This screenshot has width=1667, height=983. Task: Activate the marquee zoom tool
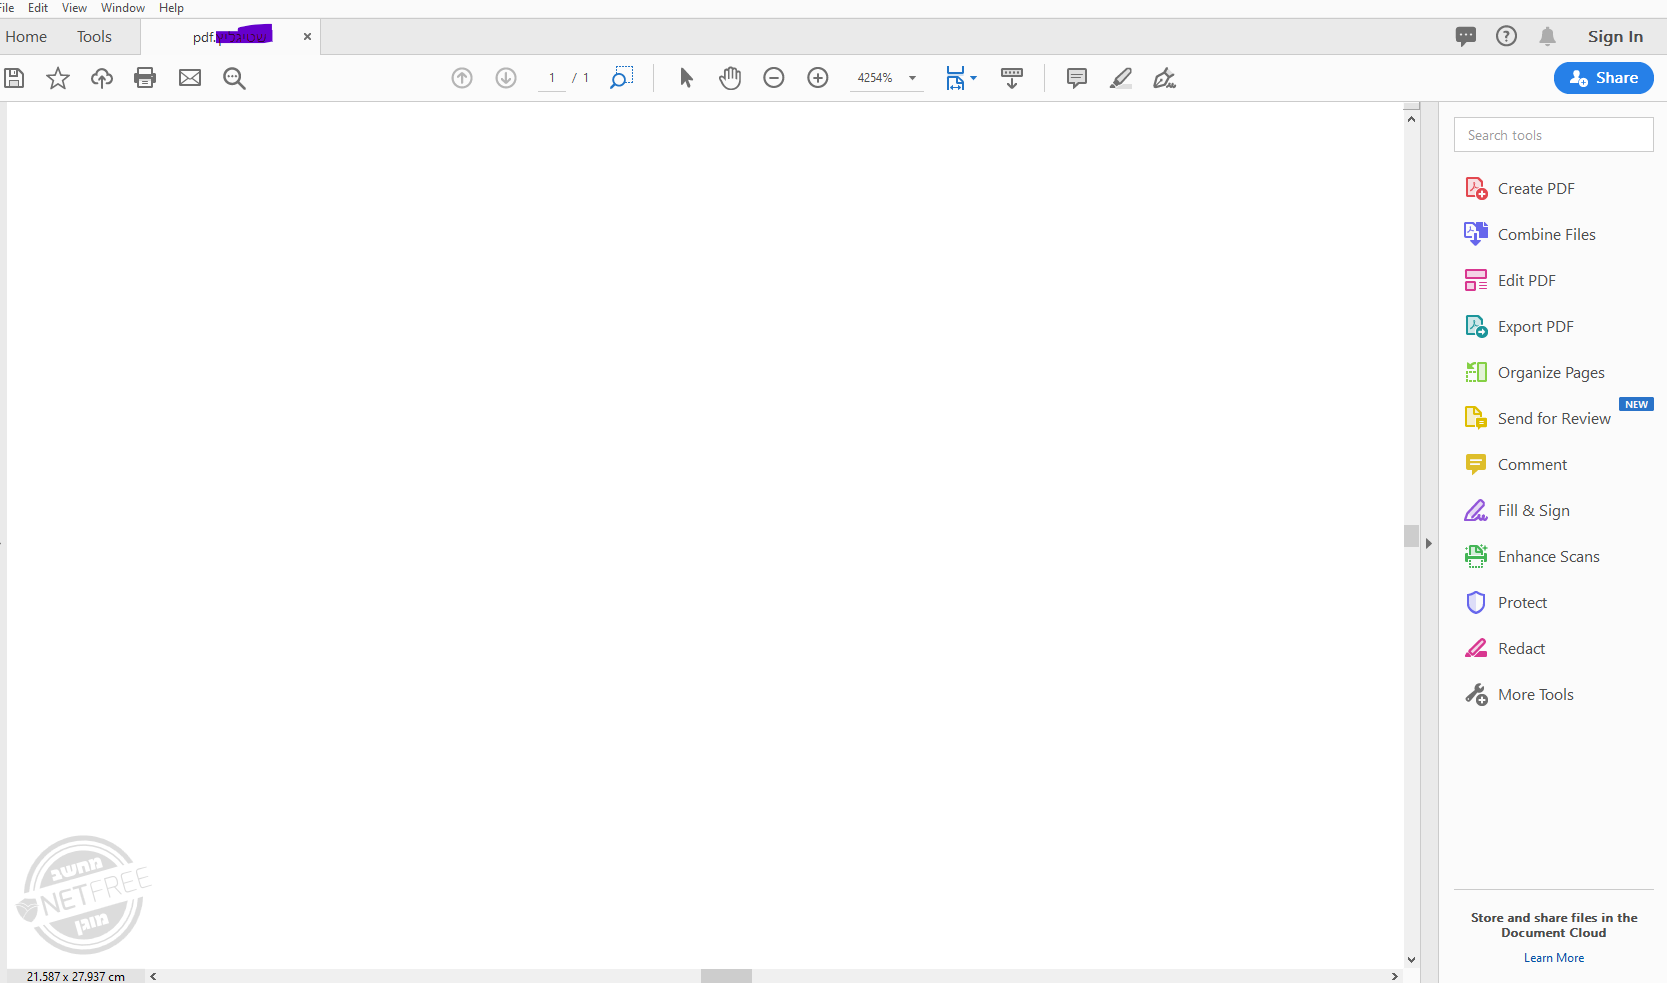621,78
